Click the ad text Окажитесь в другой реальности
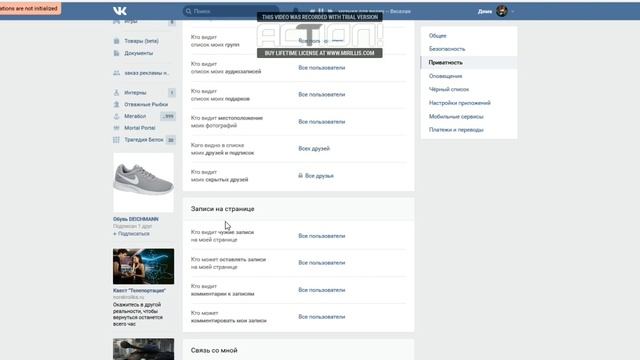Viewport: 640px width, 360px height. (138, 314)
